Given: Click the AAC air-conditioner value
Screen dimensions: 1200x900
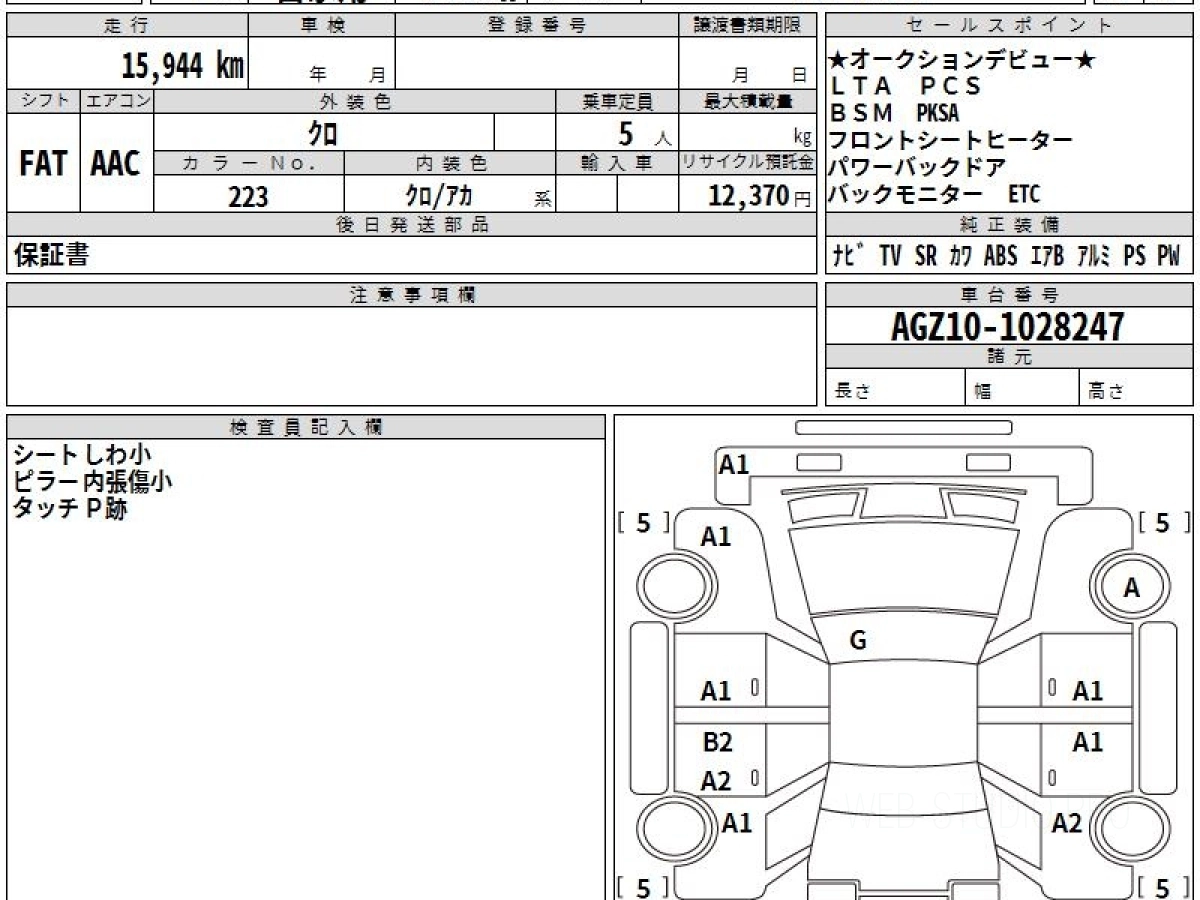Looking at the screenshot, I should [117, 164].
